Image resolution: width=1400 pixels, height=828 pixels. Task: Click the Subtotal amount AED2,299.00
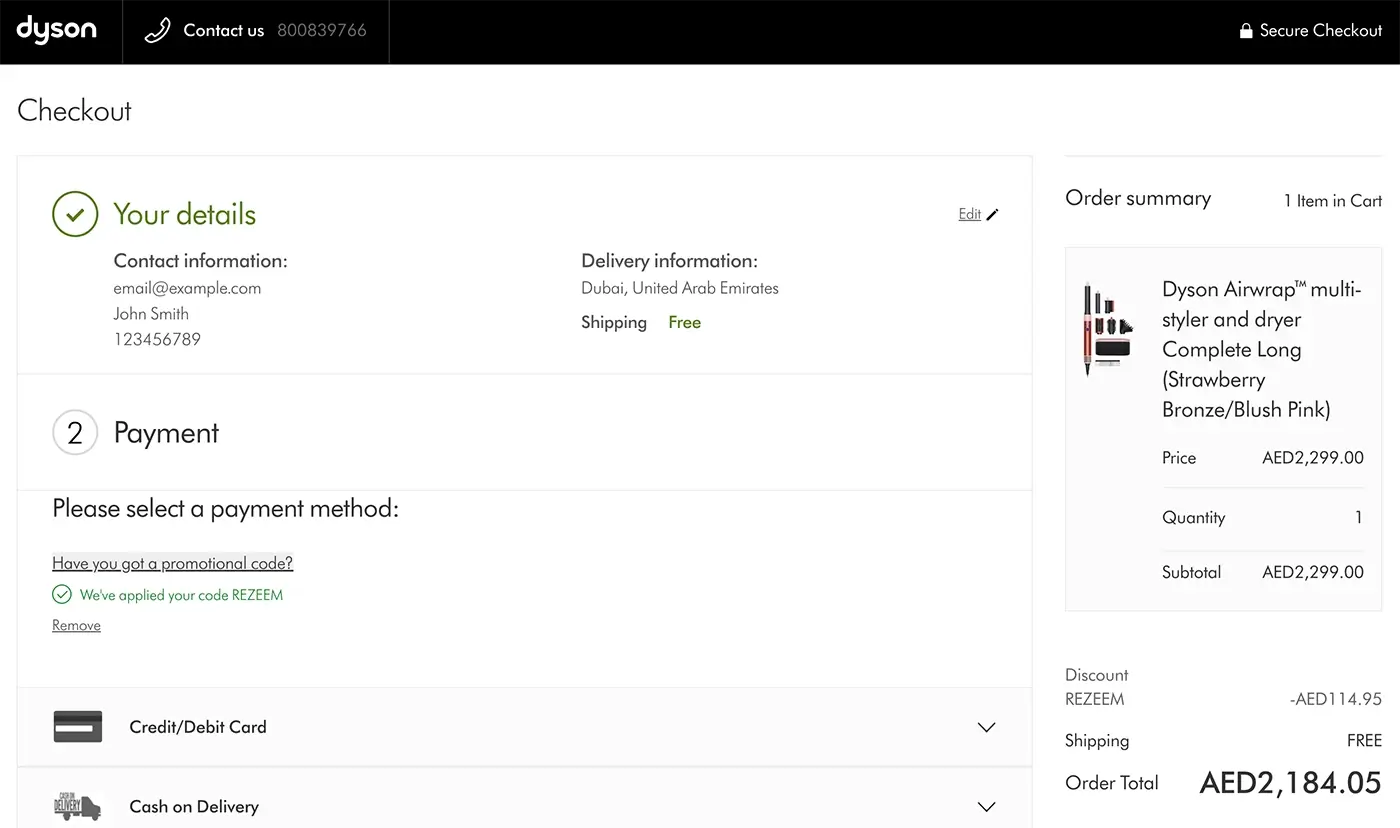coord(1313,573)
